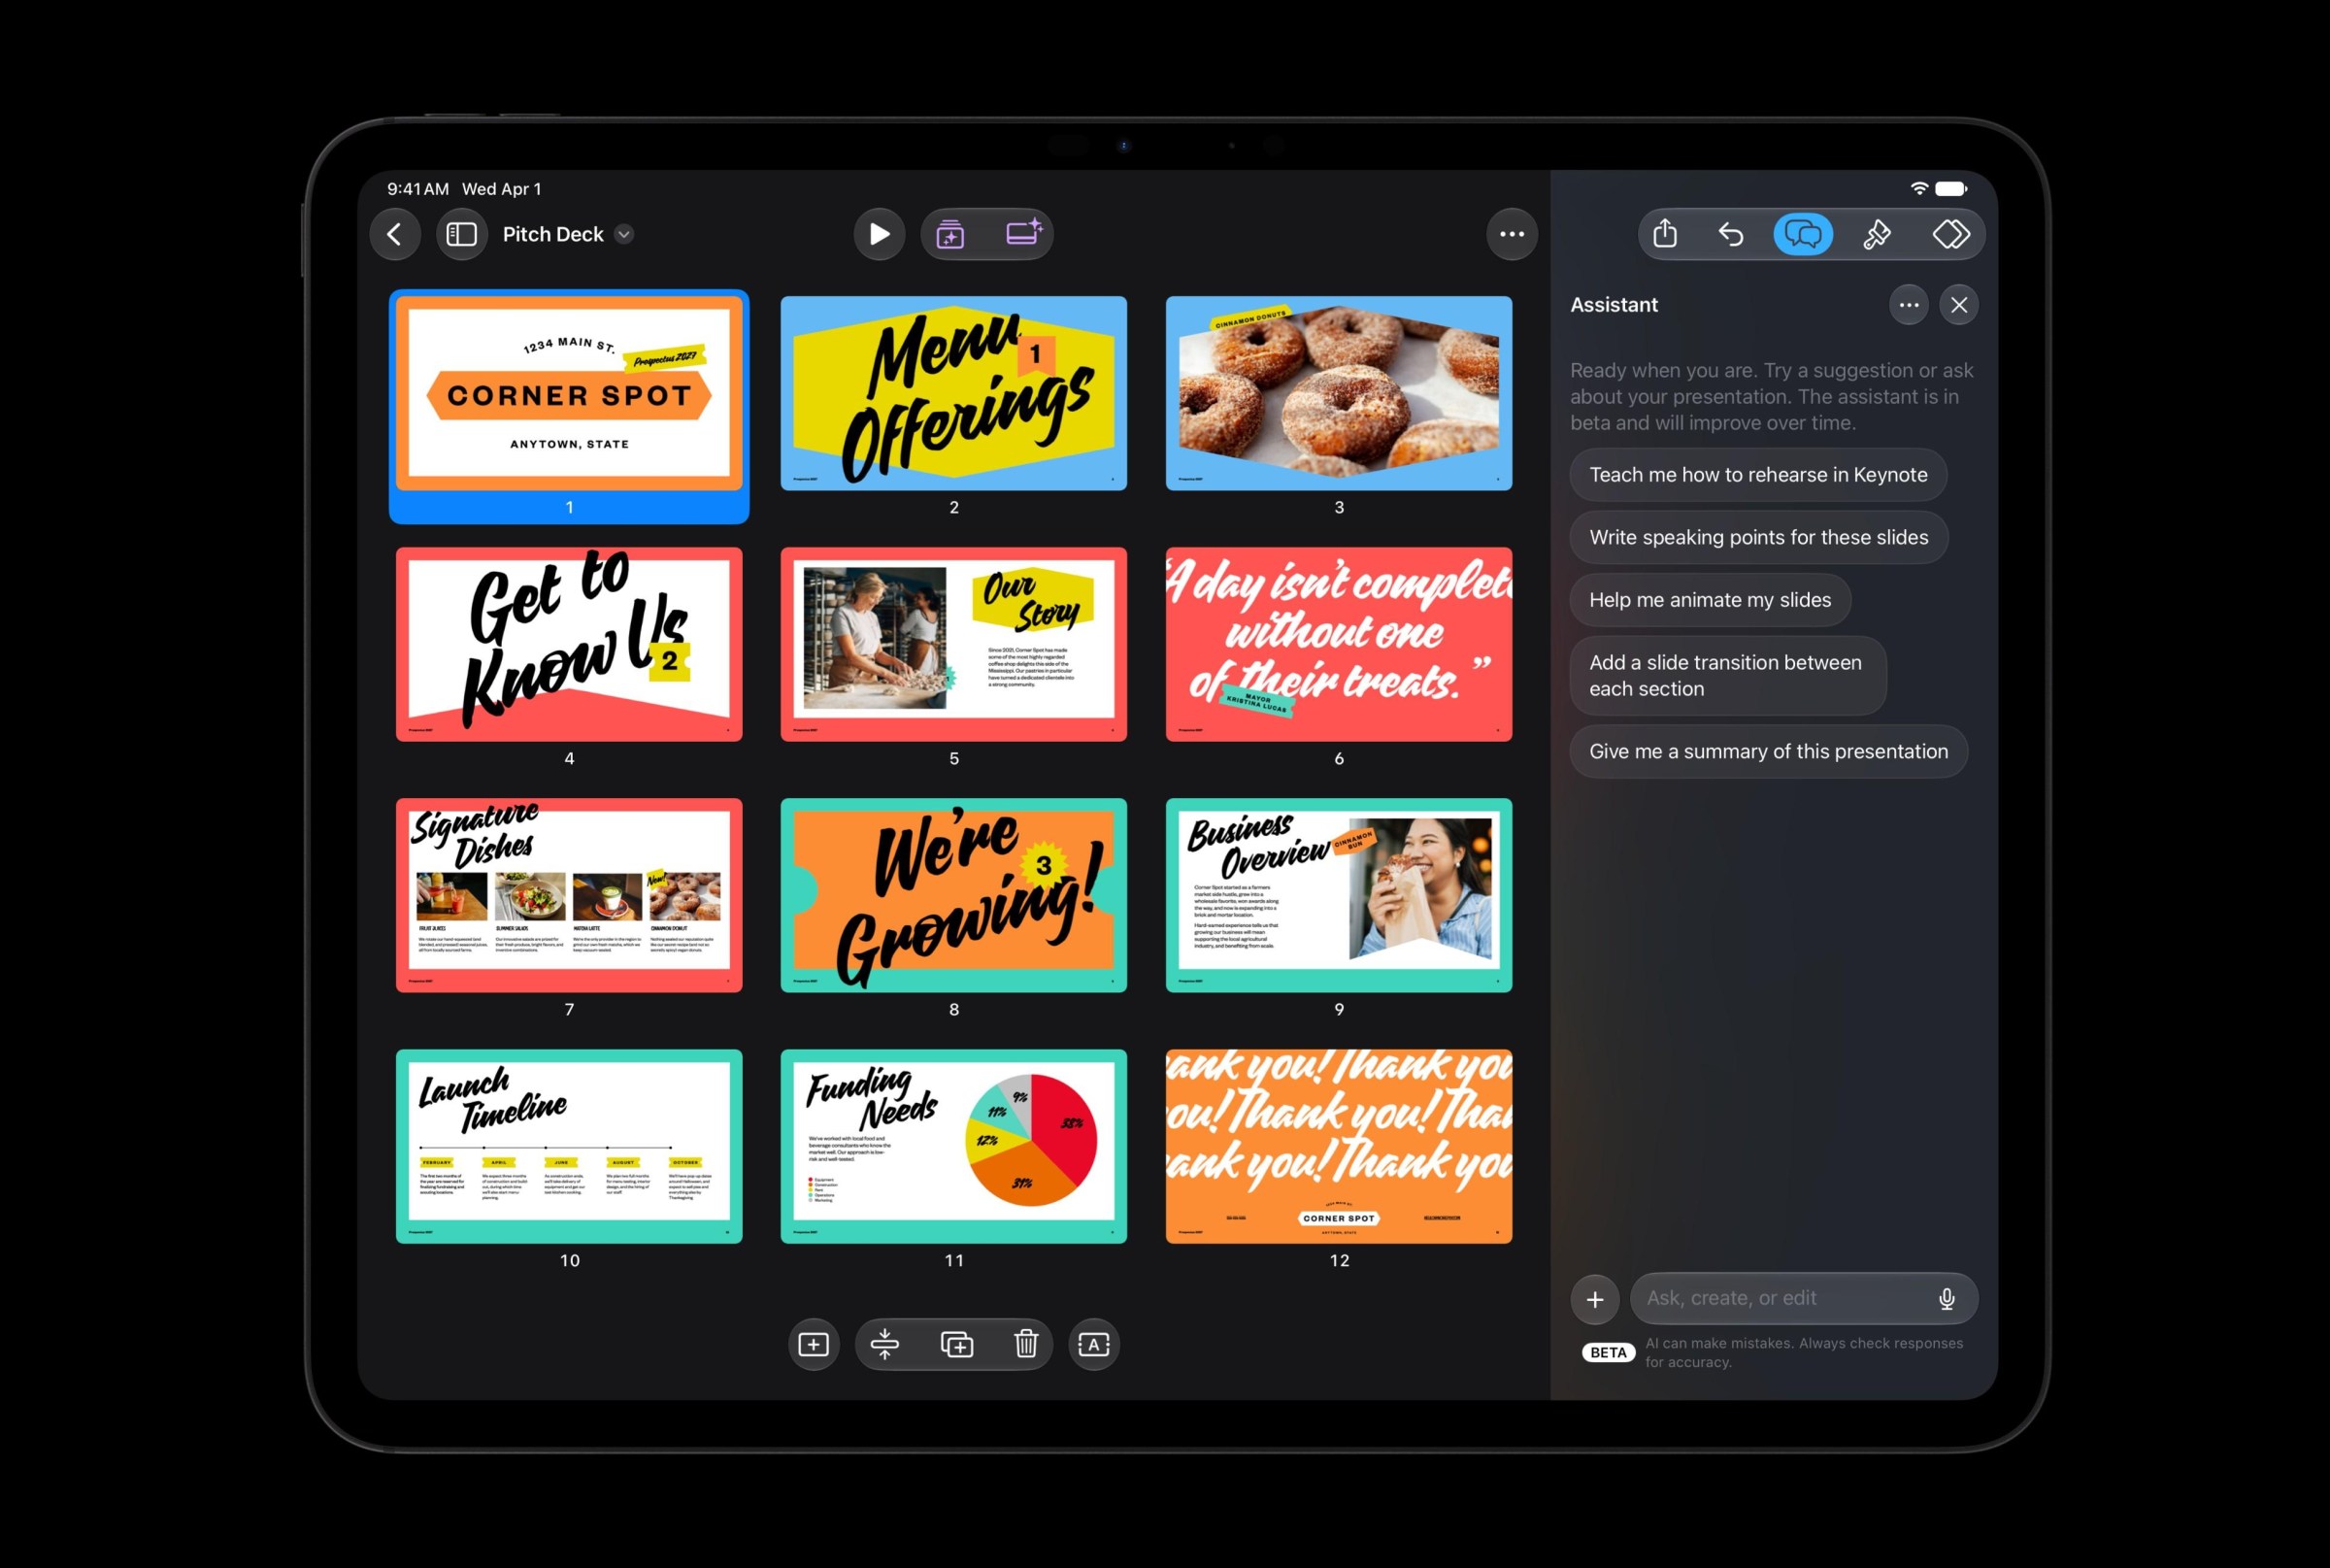This screenshot has height=1568, width=2330.
Task: Tap the Wi-Fi status icon
Action: (1918, 188)
